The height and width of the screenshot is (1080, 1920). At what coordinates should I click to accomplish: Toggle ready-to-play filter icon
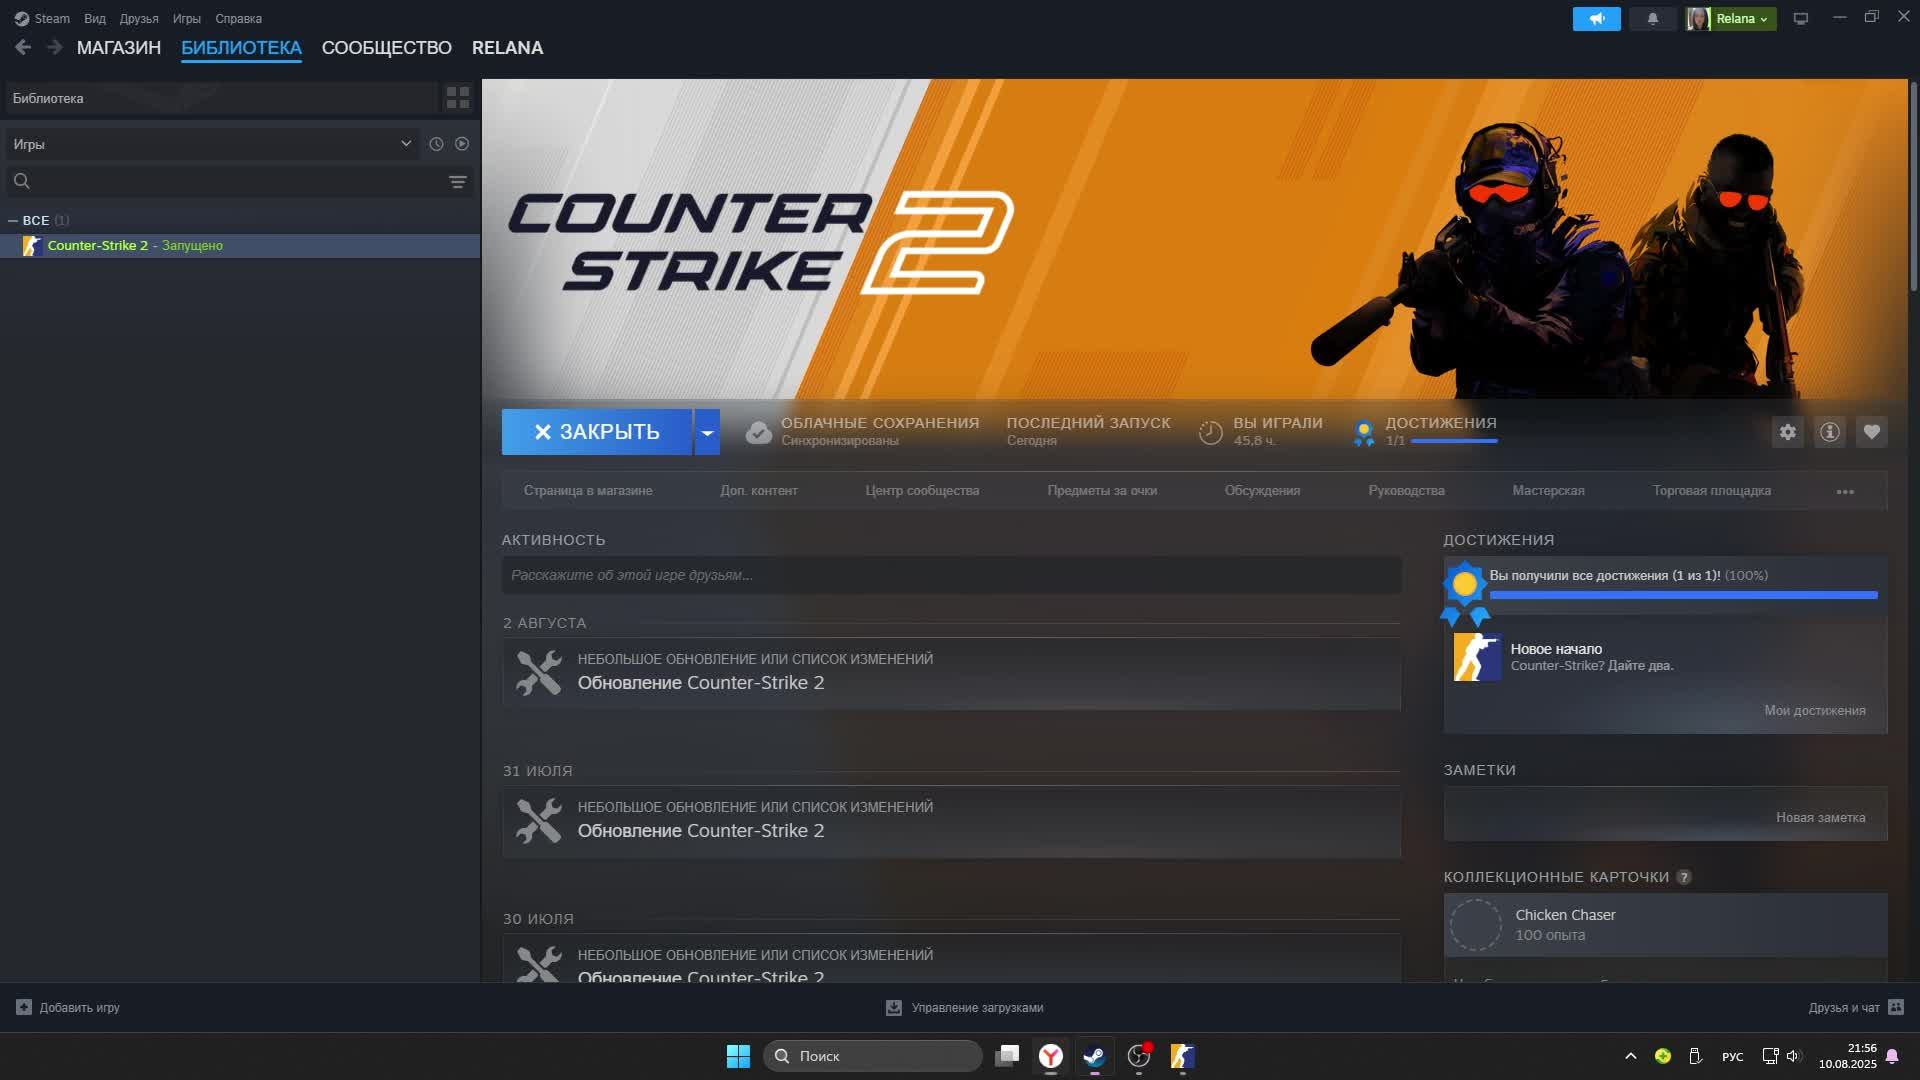462,144
